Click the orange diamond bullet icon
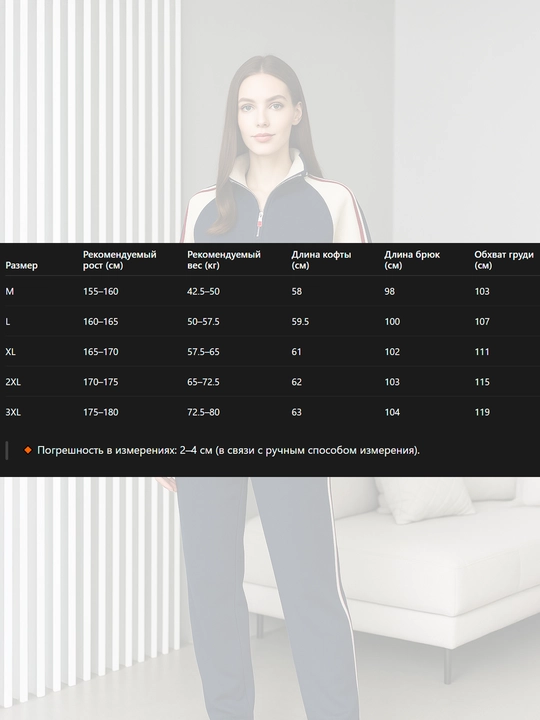540x720 pixels. click(28, 450)
